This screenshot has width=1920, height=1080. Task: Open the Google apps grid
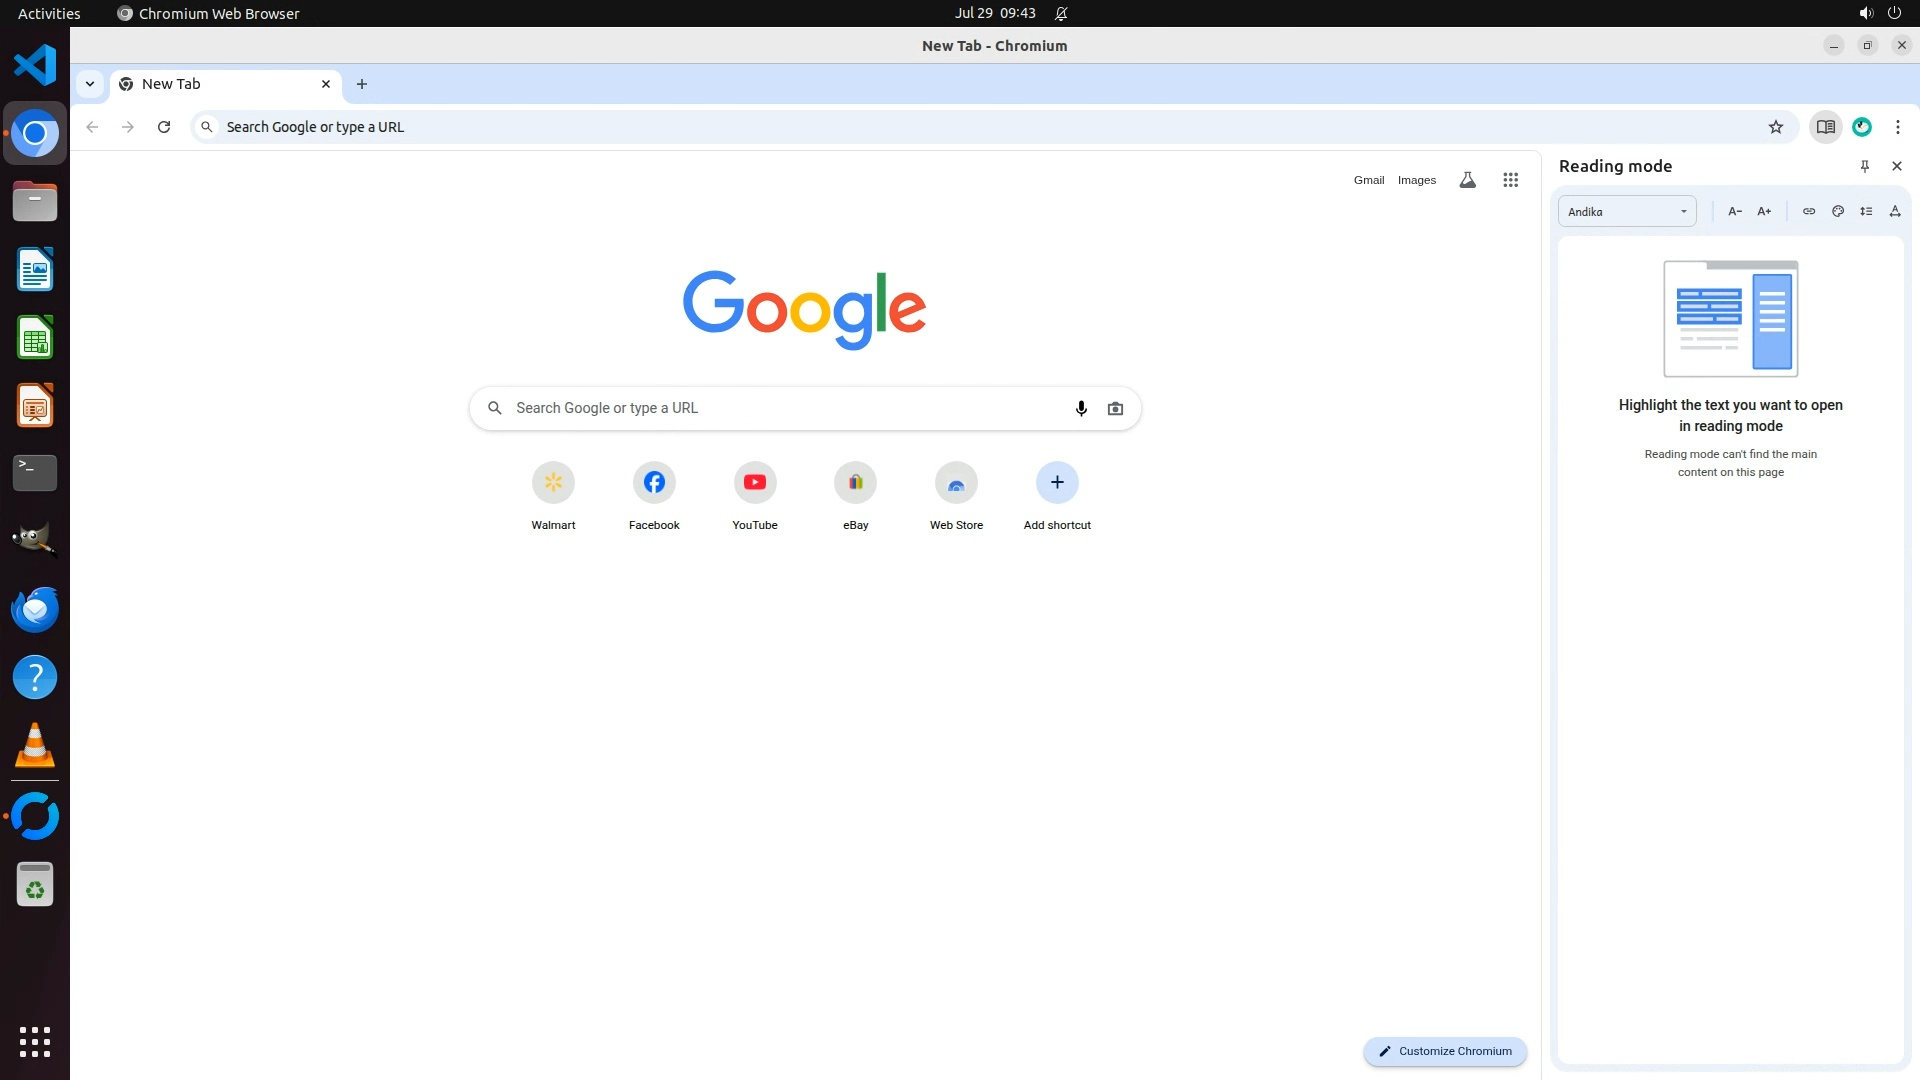point(1510,180)
